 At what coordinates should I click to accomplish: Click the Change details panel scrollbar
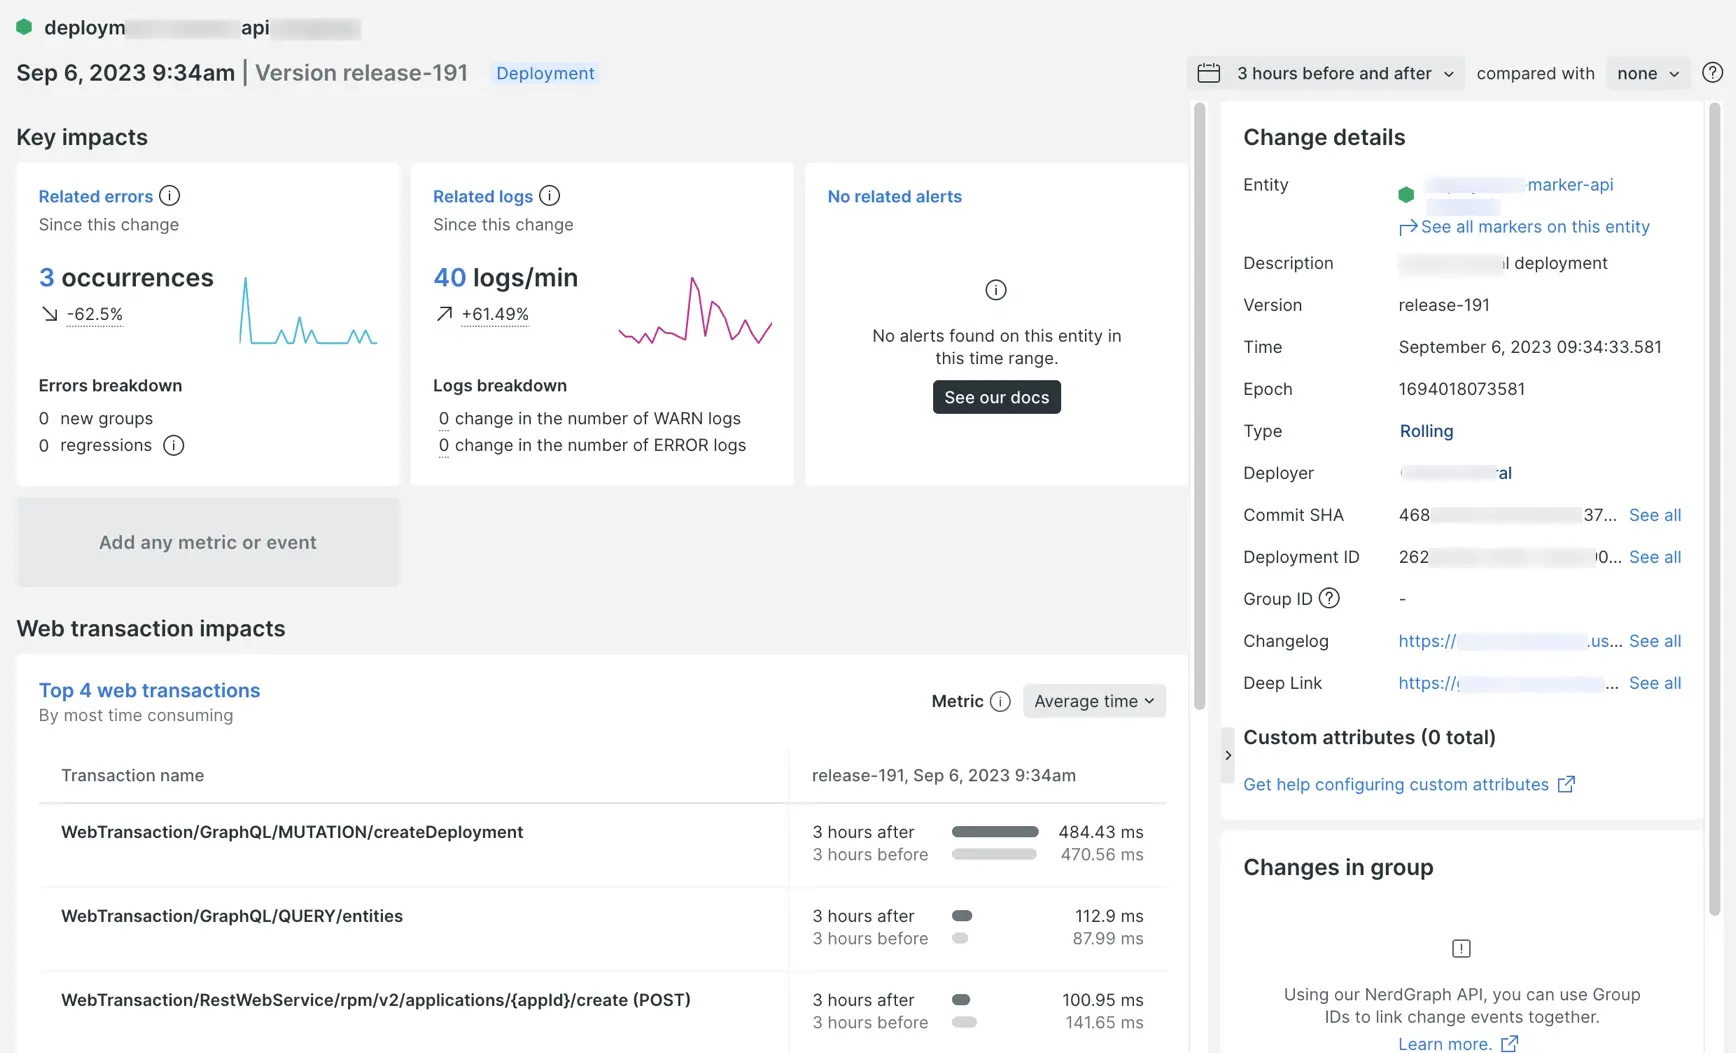point(1714,508)
